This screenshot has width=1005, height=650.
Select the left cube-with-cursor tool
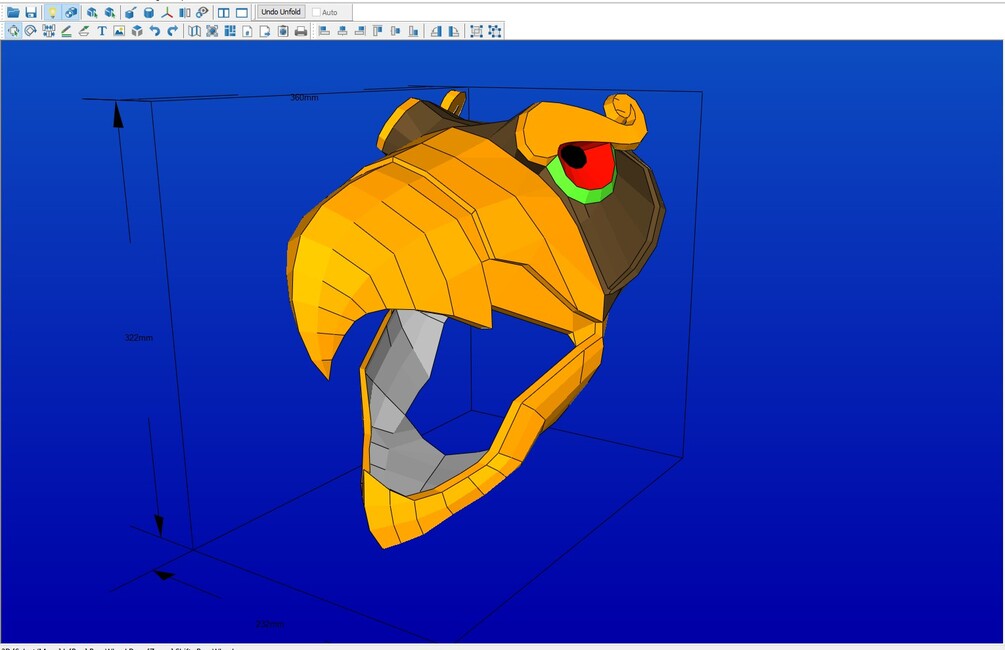92,12
